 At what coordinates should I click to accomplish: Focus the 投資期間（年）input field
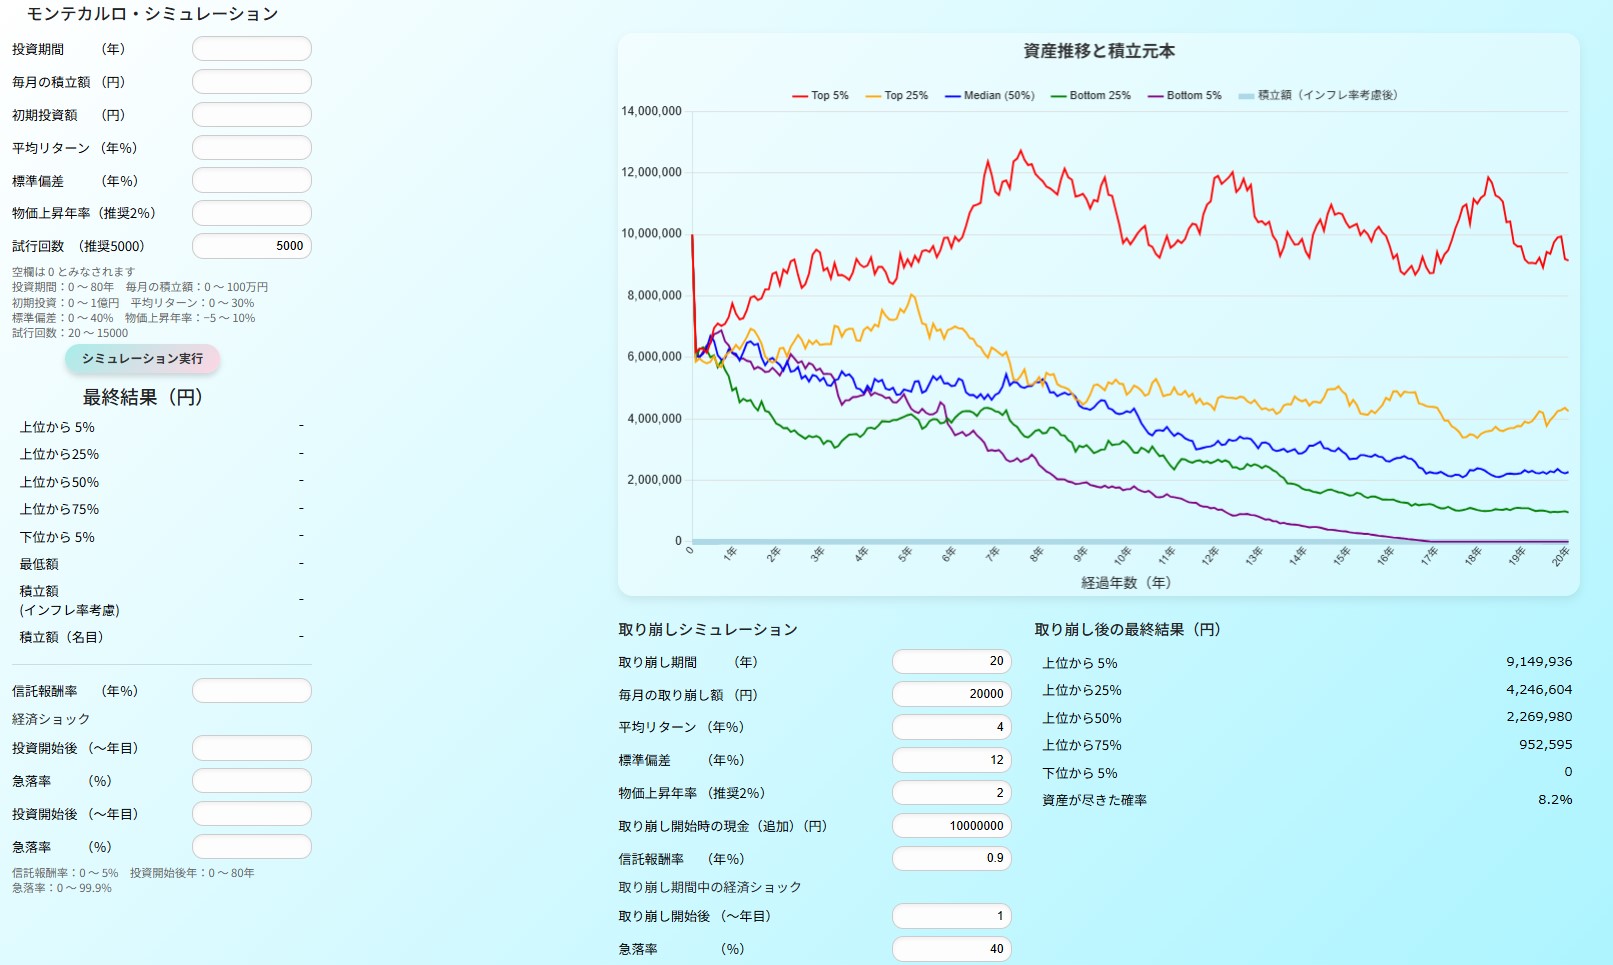(x=252, y=49)
